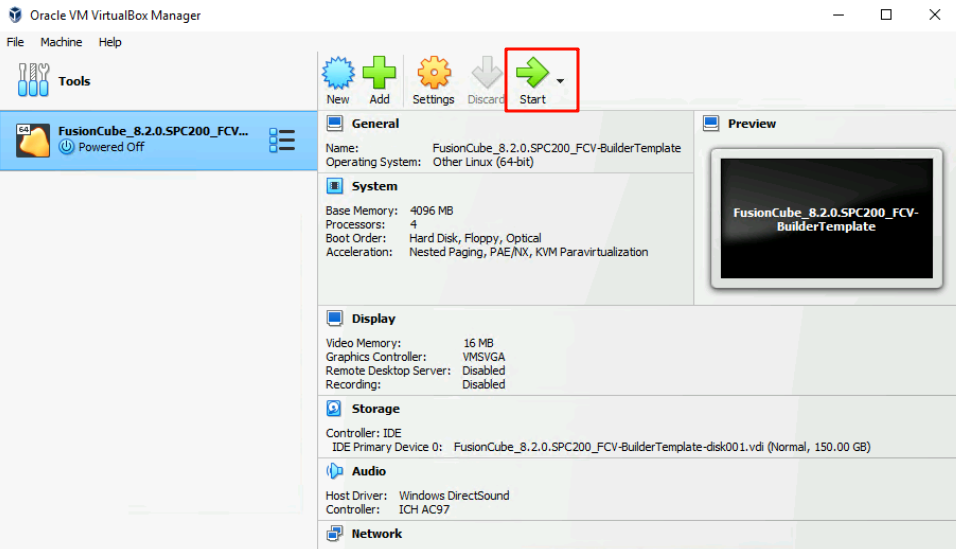Open the Display section header
Image resolution: width=956 pixels, height=549 pixels.
373,319
